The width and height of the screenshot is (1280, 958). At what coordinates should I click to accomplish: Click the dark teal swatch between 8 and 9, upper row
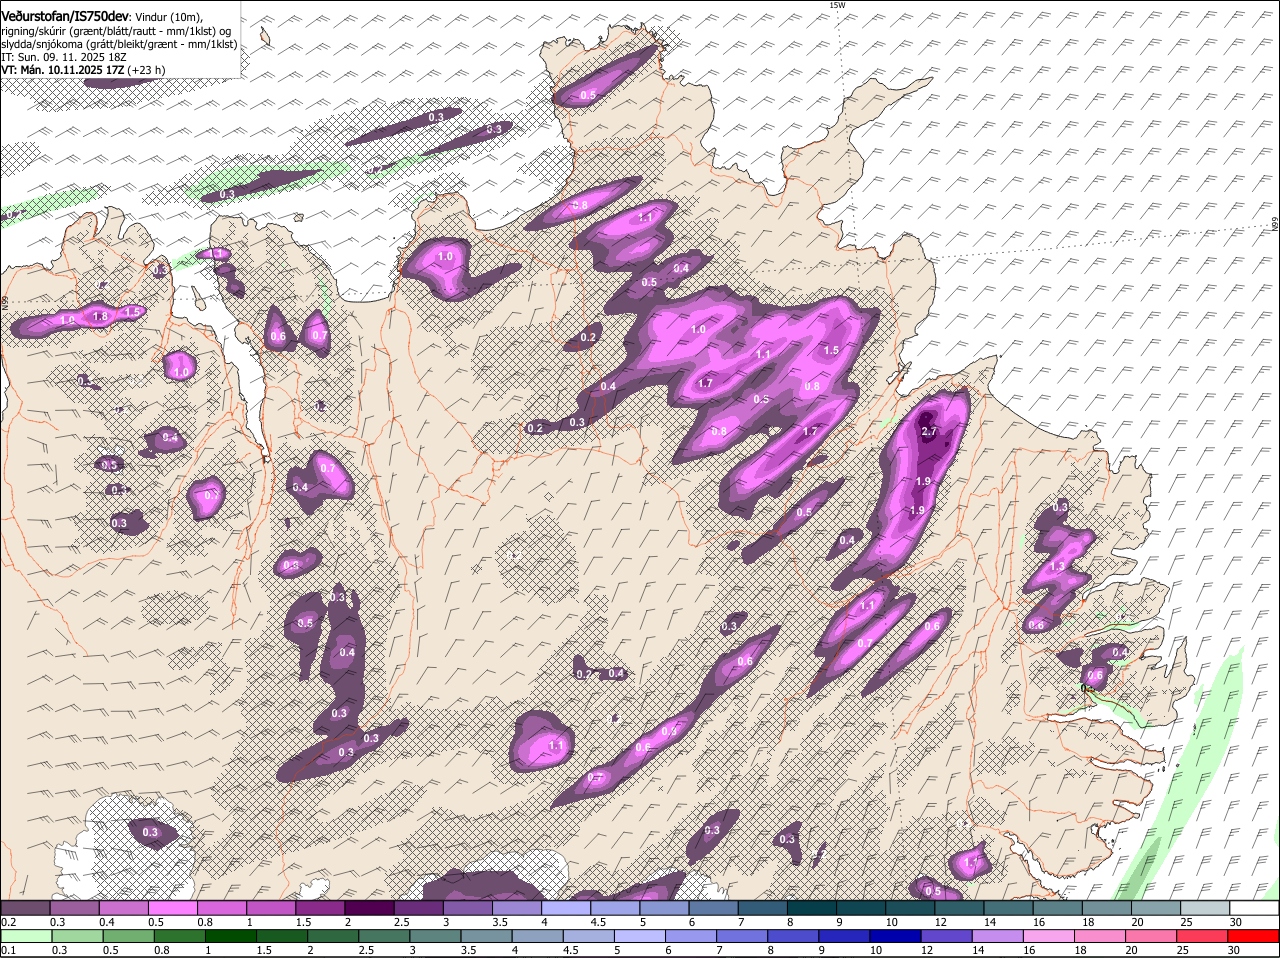pyautogui.click(x=811, y=907)
